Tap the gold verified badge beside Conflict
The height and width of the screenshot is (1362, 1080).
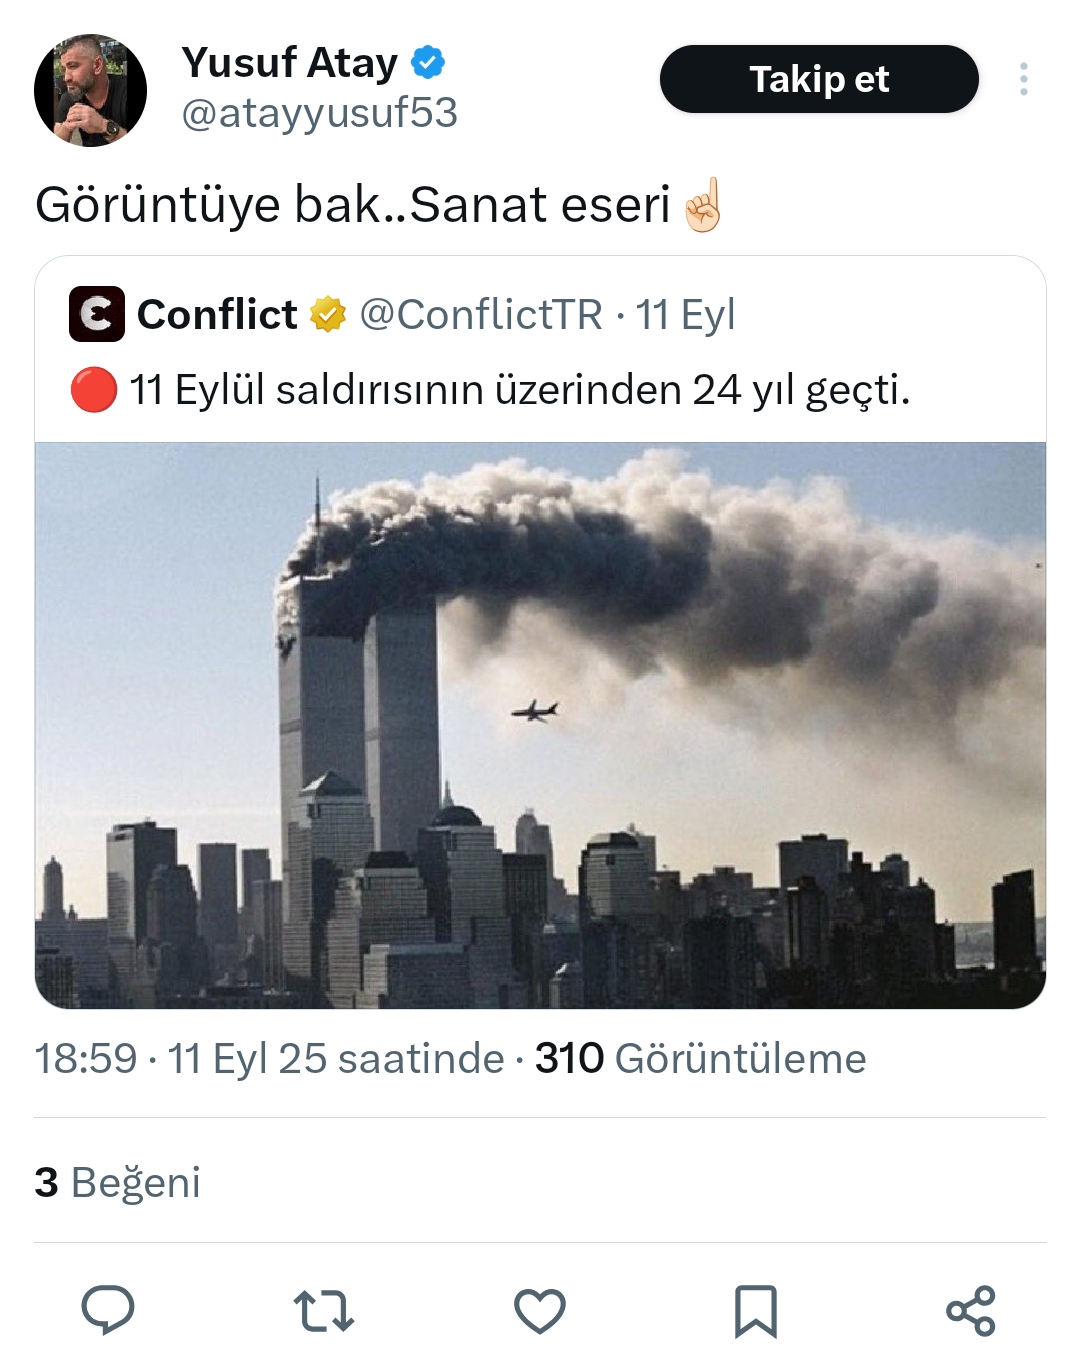point(327,315)
